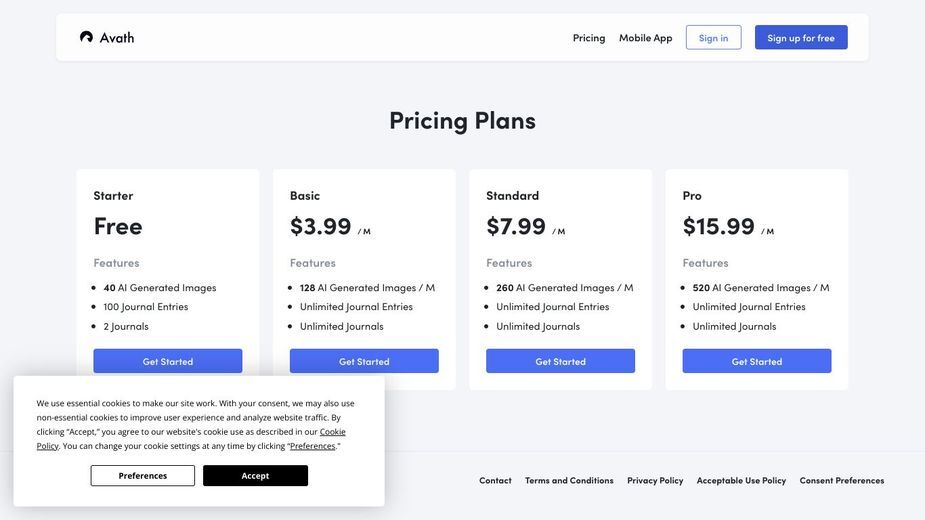Open the Privacy Policy footer link
Viewport: 925px width, 520px height.
pos(655,480)
